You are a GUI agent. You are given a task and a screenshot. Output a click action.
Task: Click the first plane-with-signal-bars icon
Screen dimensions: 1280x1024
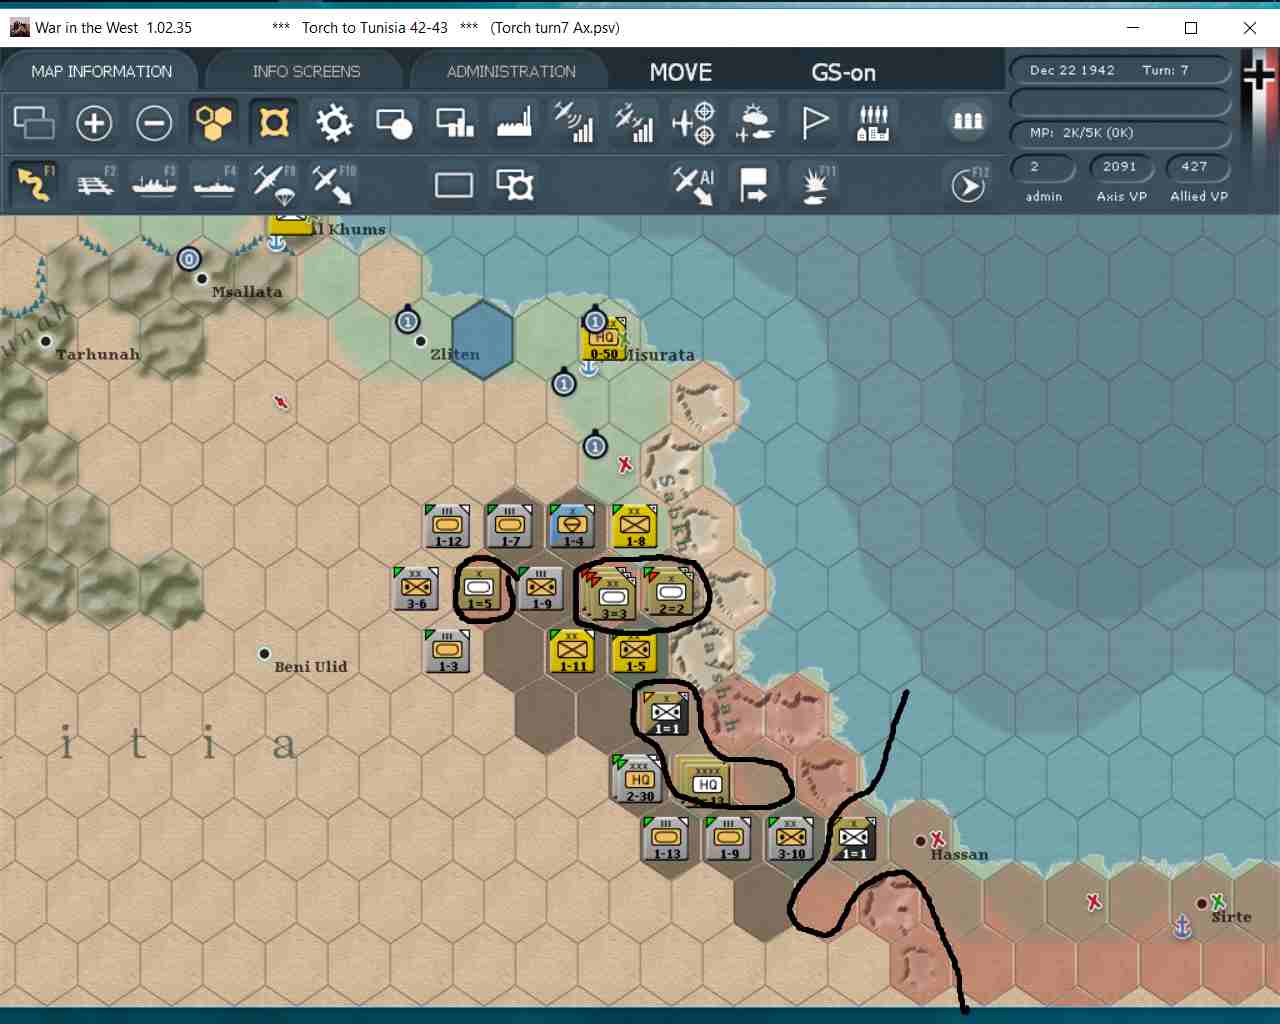click(x=575, y=123)
